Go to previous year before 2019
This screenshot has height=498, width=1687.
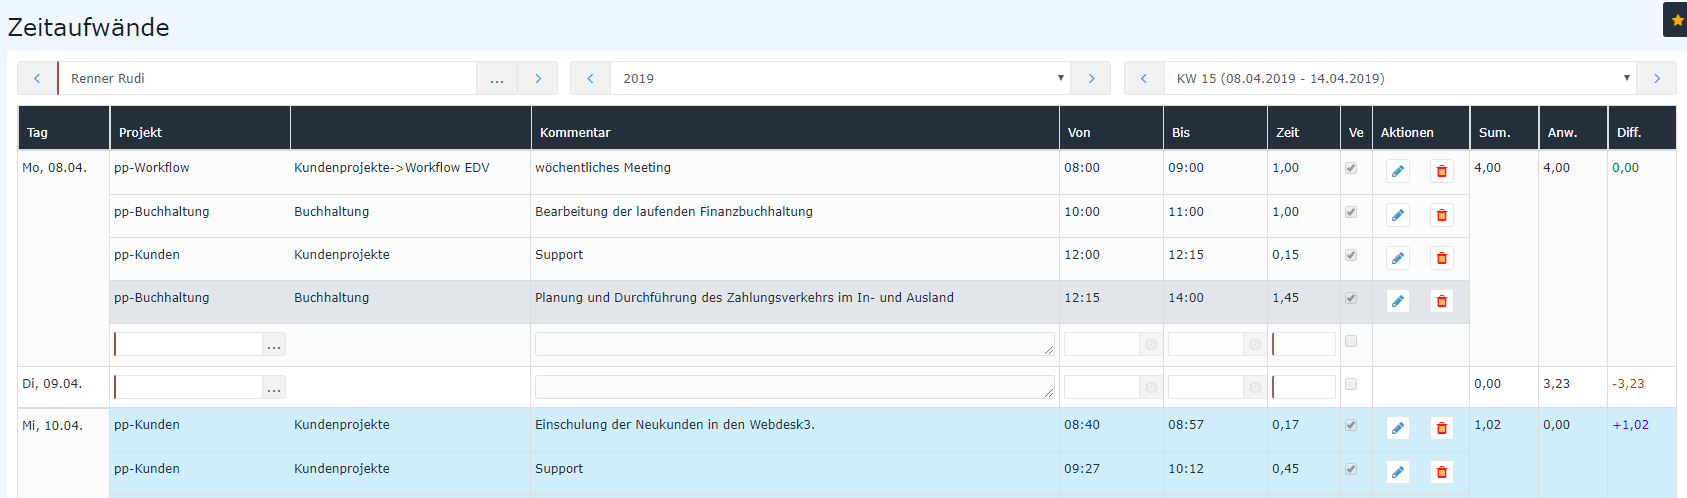[590, 78]
